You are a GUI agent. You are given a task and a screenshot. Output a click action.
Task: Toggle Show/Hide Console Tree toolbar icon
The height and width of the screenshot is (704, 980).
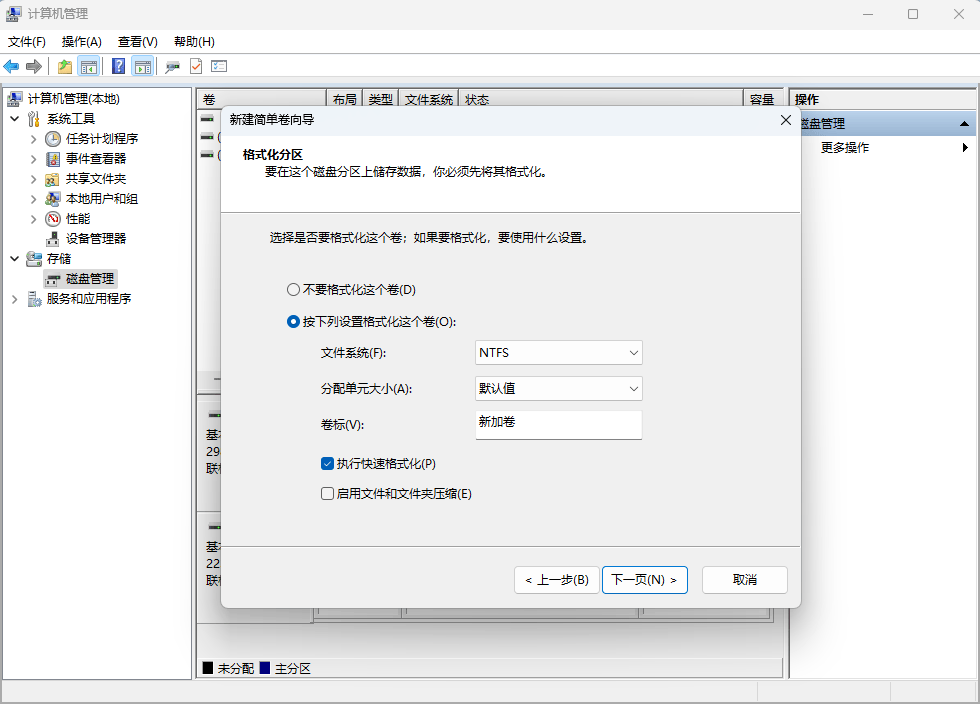89,66
